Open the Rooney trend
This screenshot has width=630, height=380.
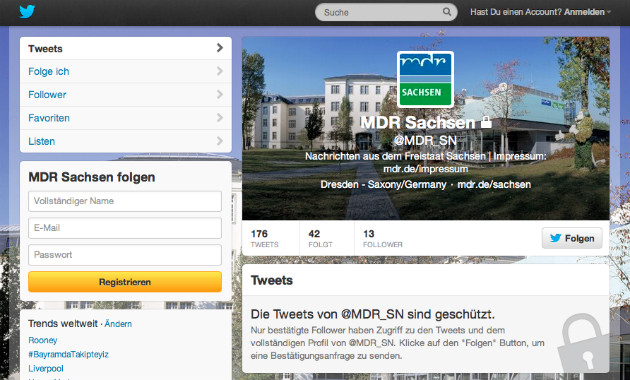43,340
